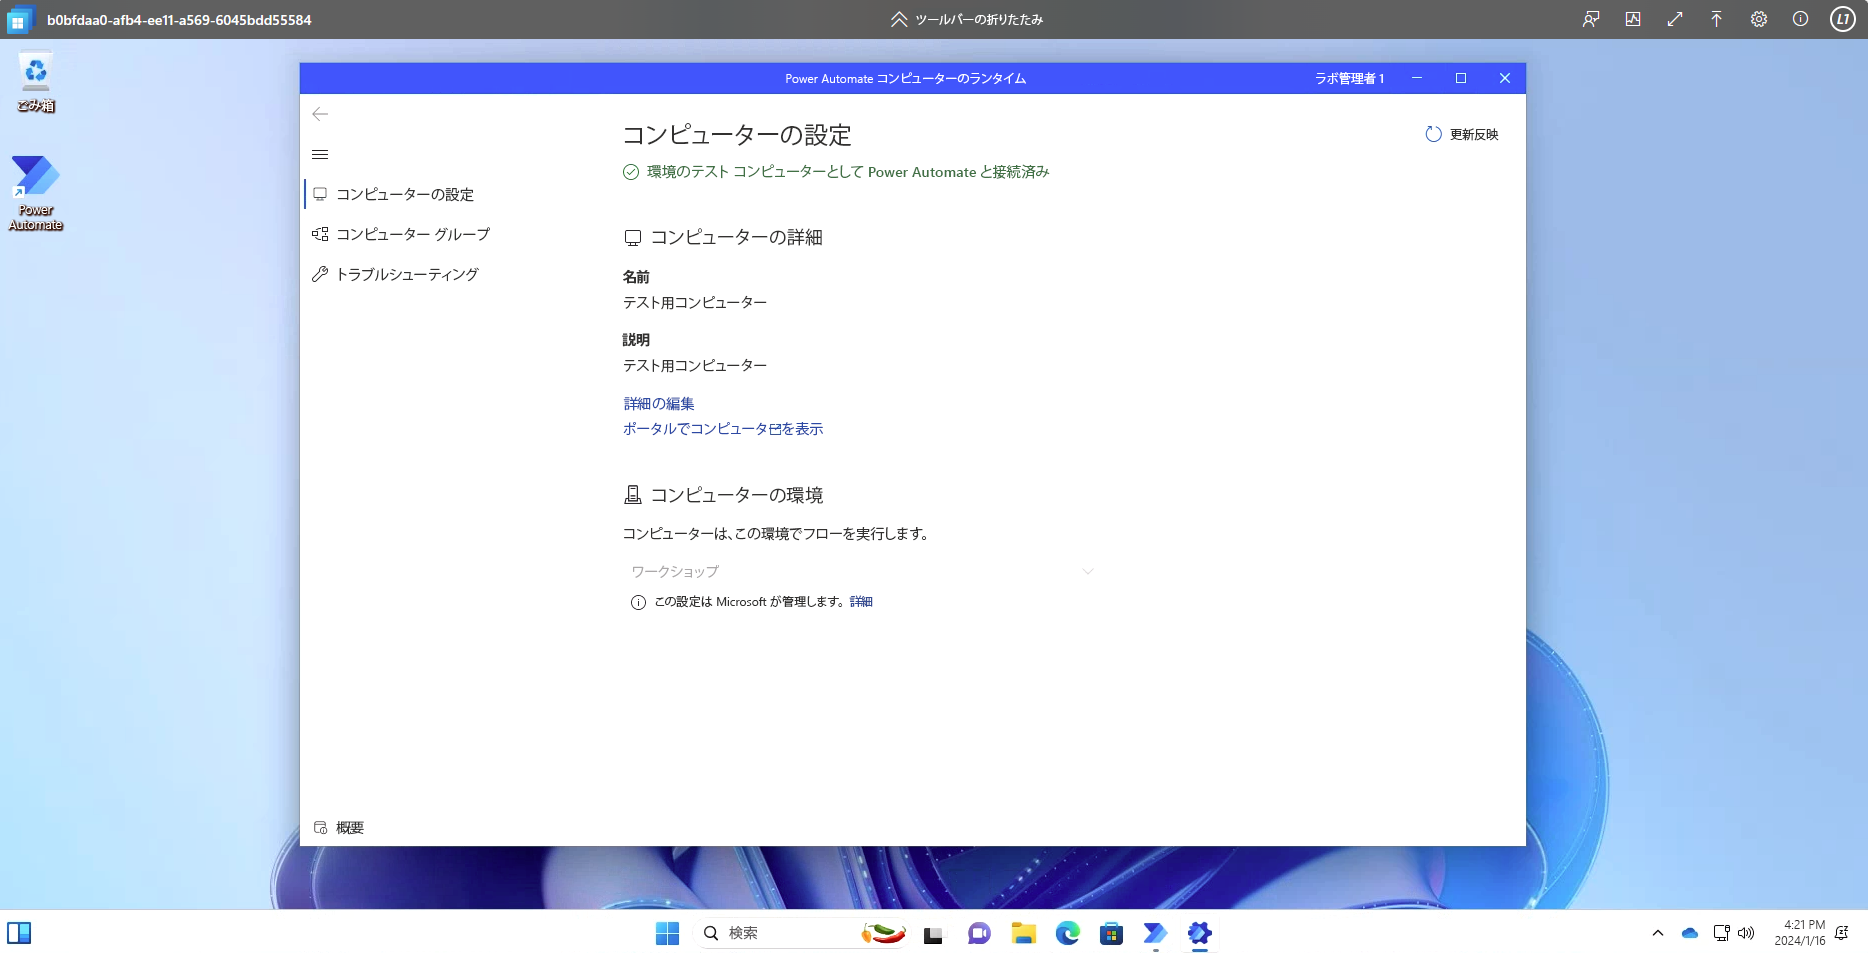Show hidden system tray icons
Image resolution: width=1868 pixels, height=953 pixels.
(x=1658, y=933)
